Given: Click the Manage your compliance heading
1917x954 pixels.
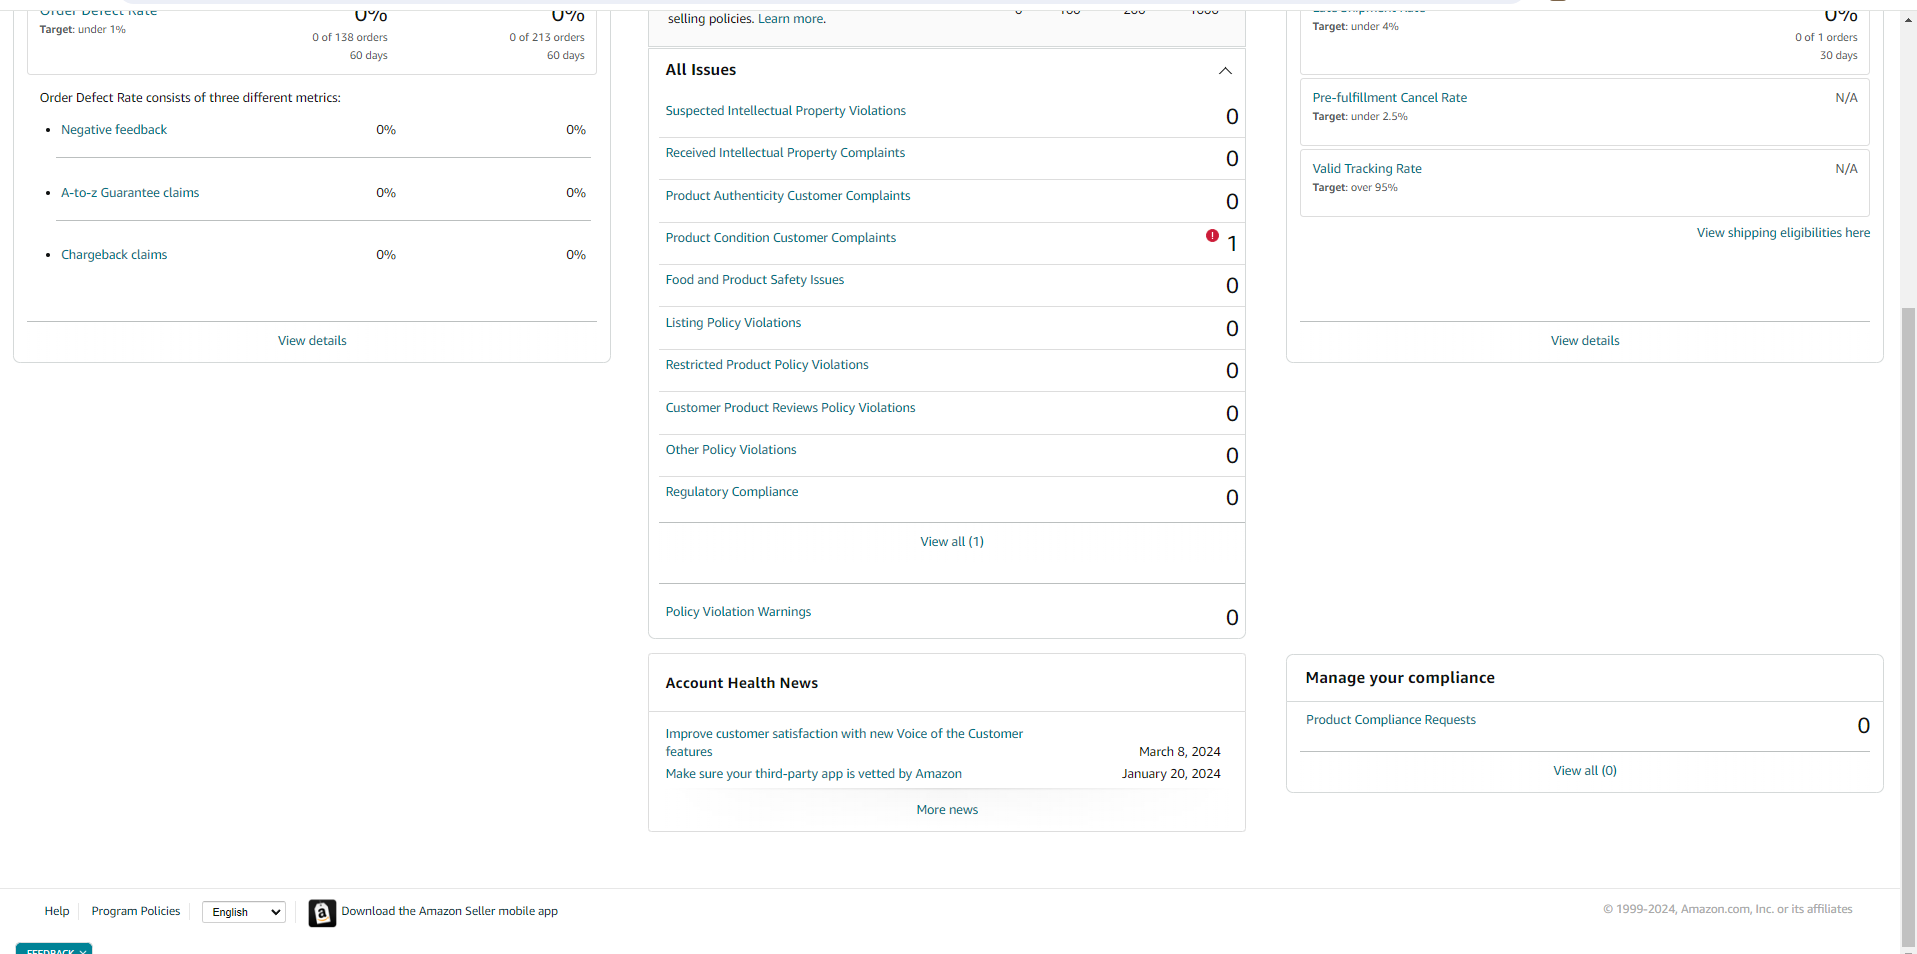Looking at the screenshot, I should (1400, 678).
